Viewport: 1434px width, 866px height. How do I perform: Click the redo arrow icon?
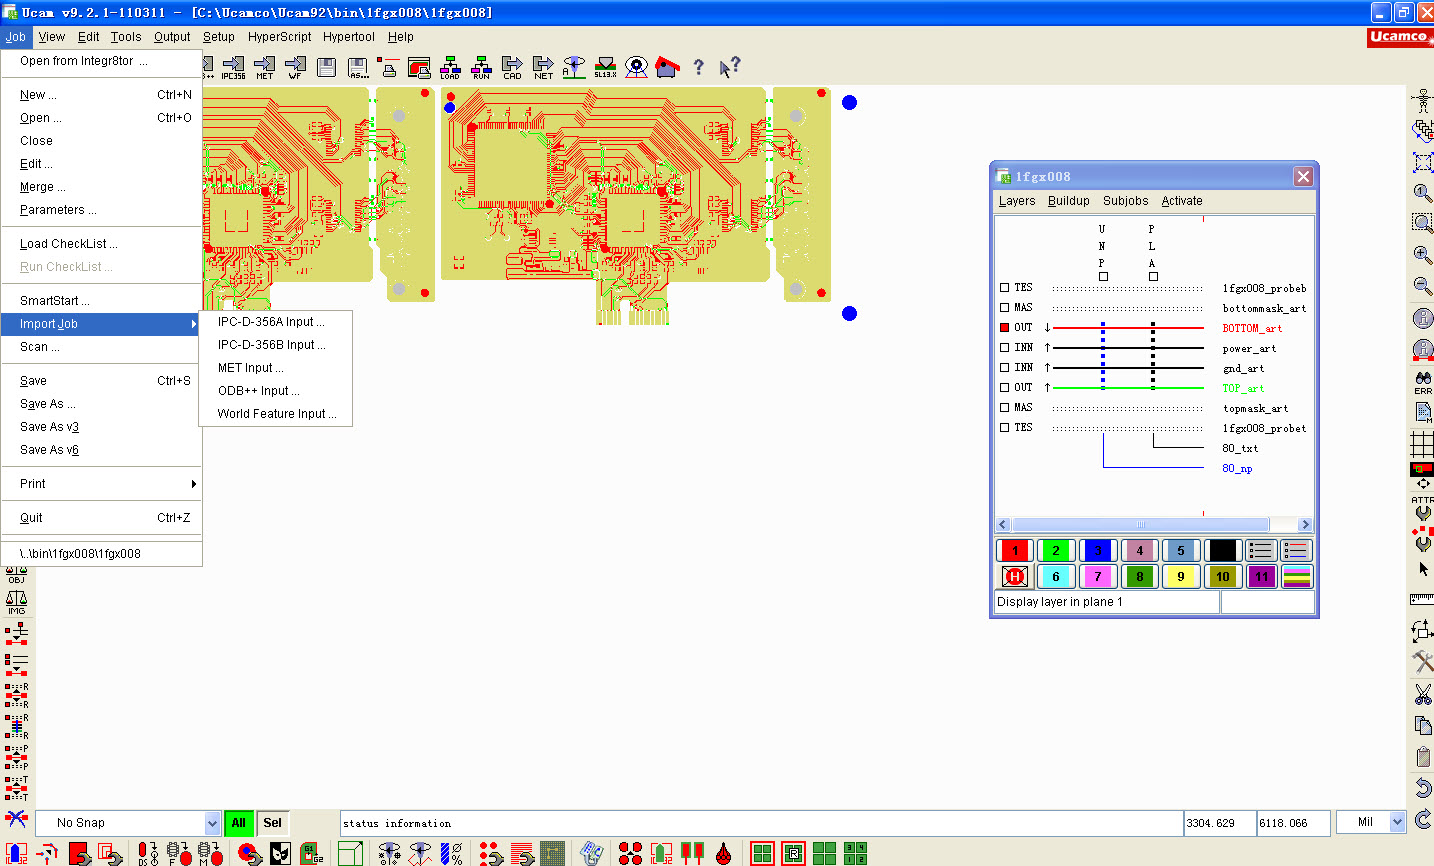point(1422,819)
